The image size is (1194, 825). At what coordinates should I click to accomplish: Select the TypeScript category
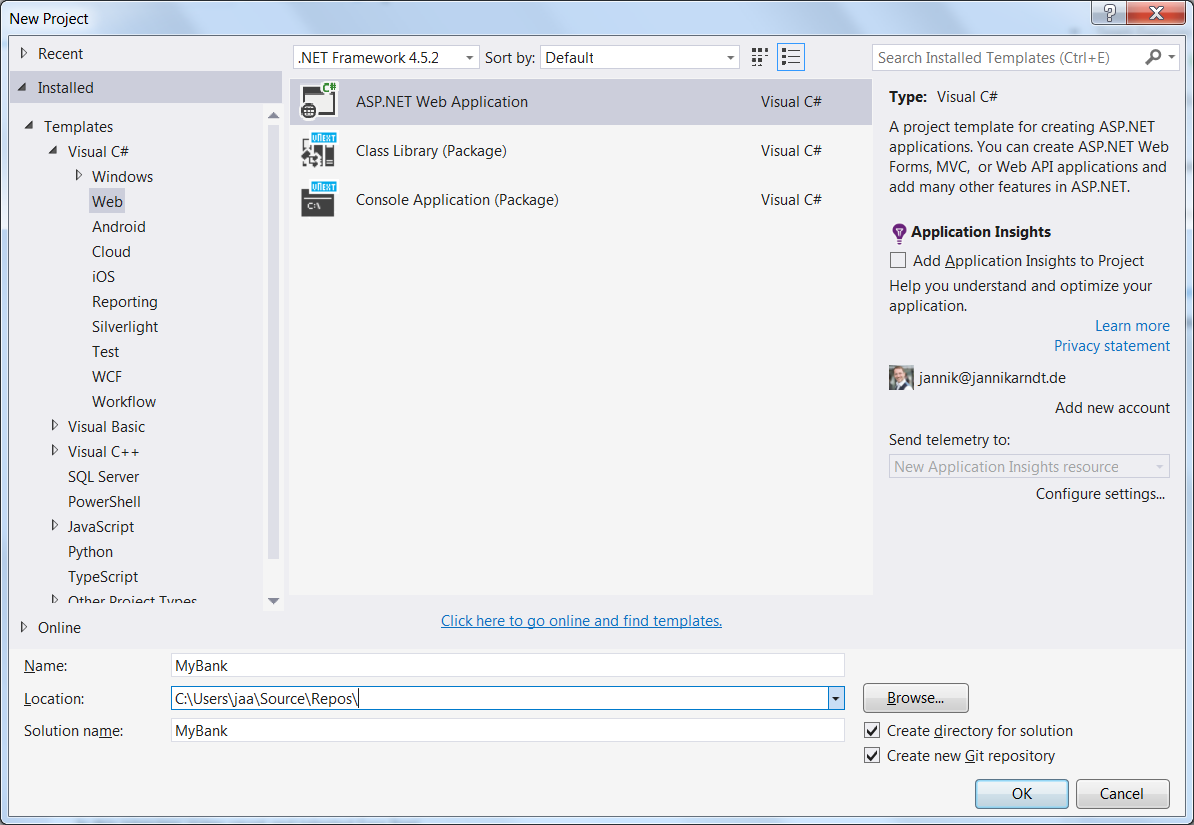click(x=103, y=577)
